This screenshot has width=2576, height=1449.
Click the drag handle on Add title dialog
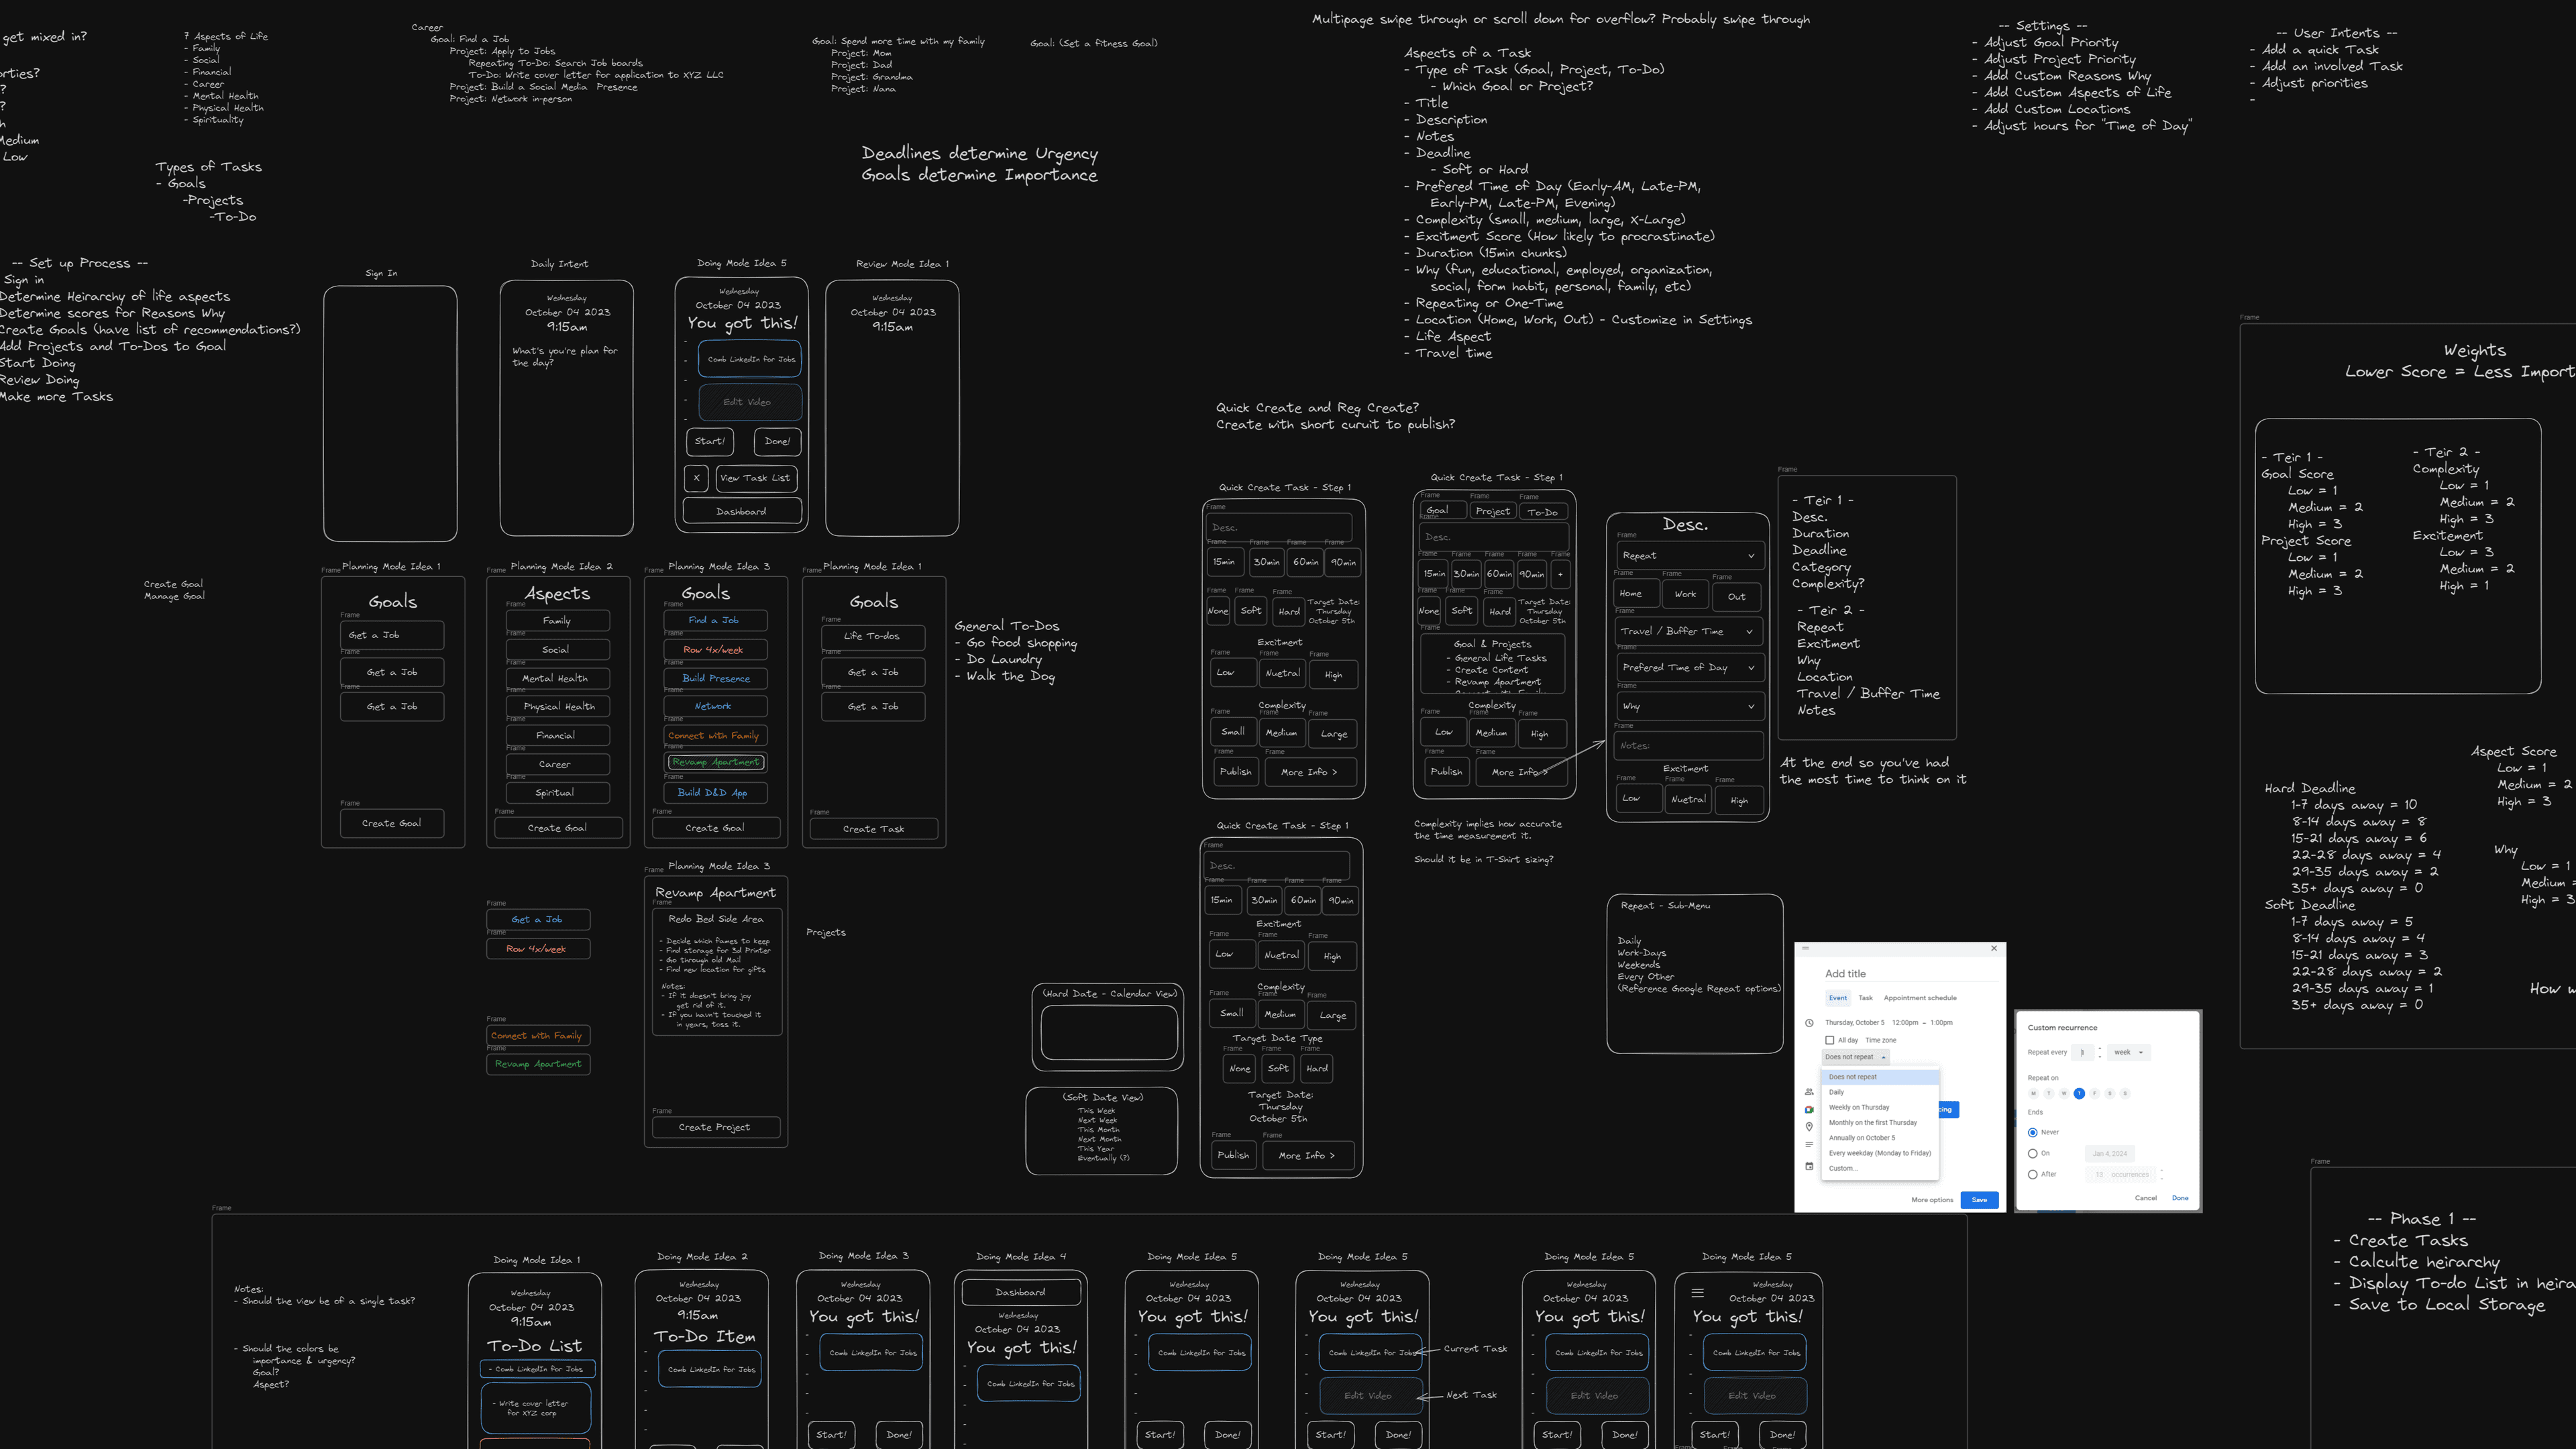point(1806,948)
